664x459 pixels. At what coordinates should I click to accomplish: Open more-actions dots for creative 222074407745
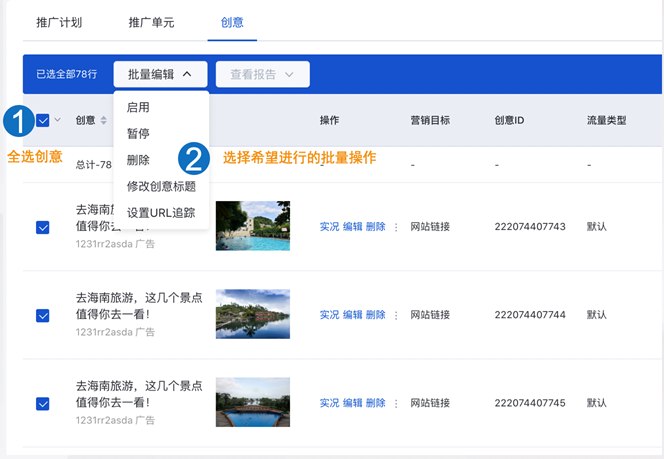[x=396, y=403]
